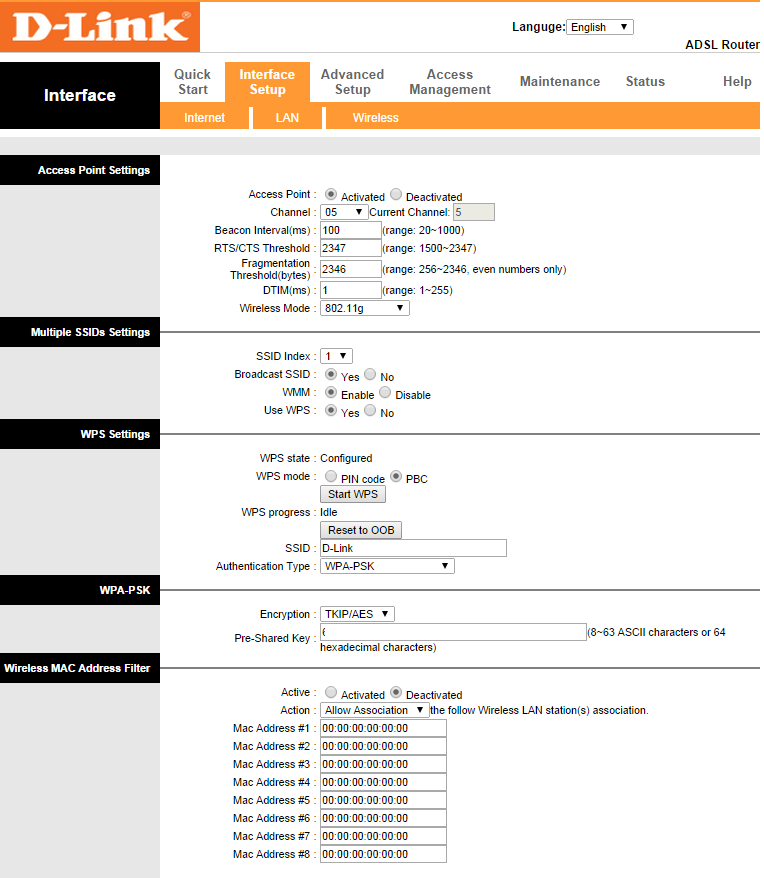The image size is (764, 878).
Task: Set Access Point to Deactivated
Action: pos(396,194)
